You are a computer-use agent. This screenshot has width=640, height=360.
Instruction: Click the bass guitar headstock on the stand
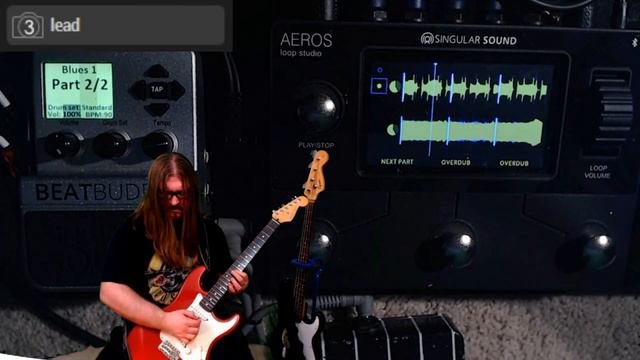316,175
